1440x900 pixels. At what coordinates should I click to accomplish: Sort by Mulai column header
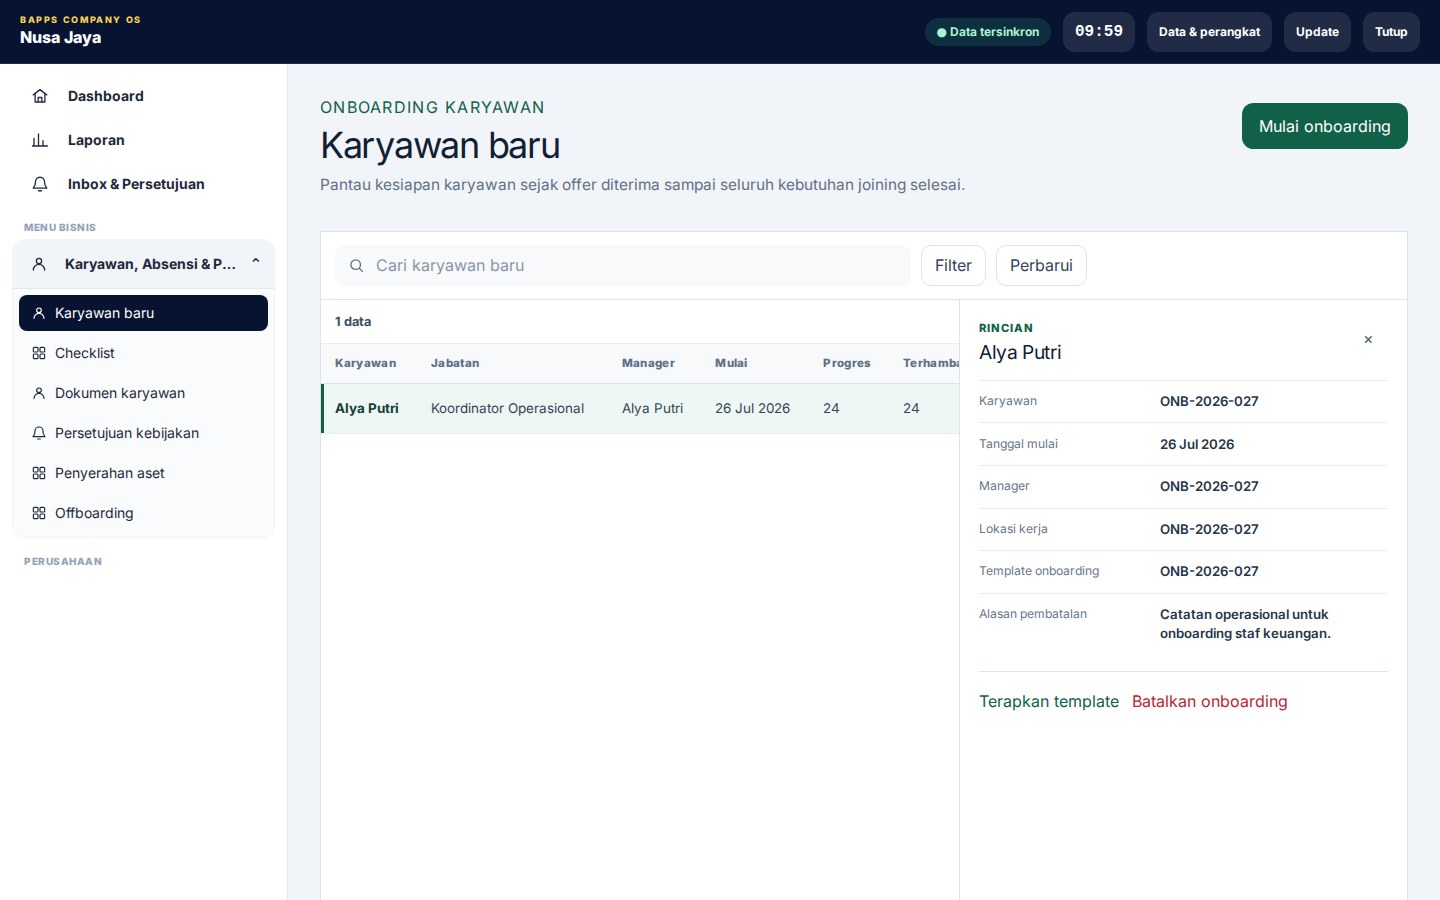tap(731, 363)
